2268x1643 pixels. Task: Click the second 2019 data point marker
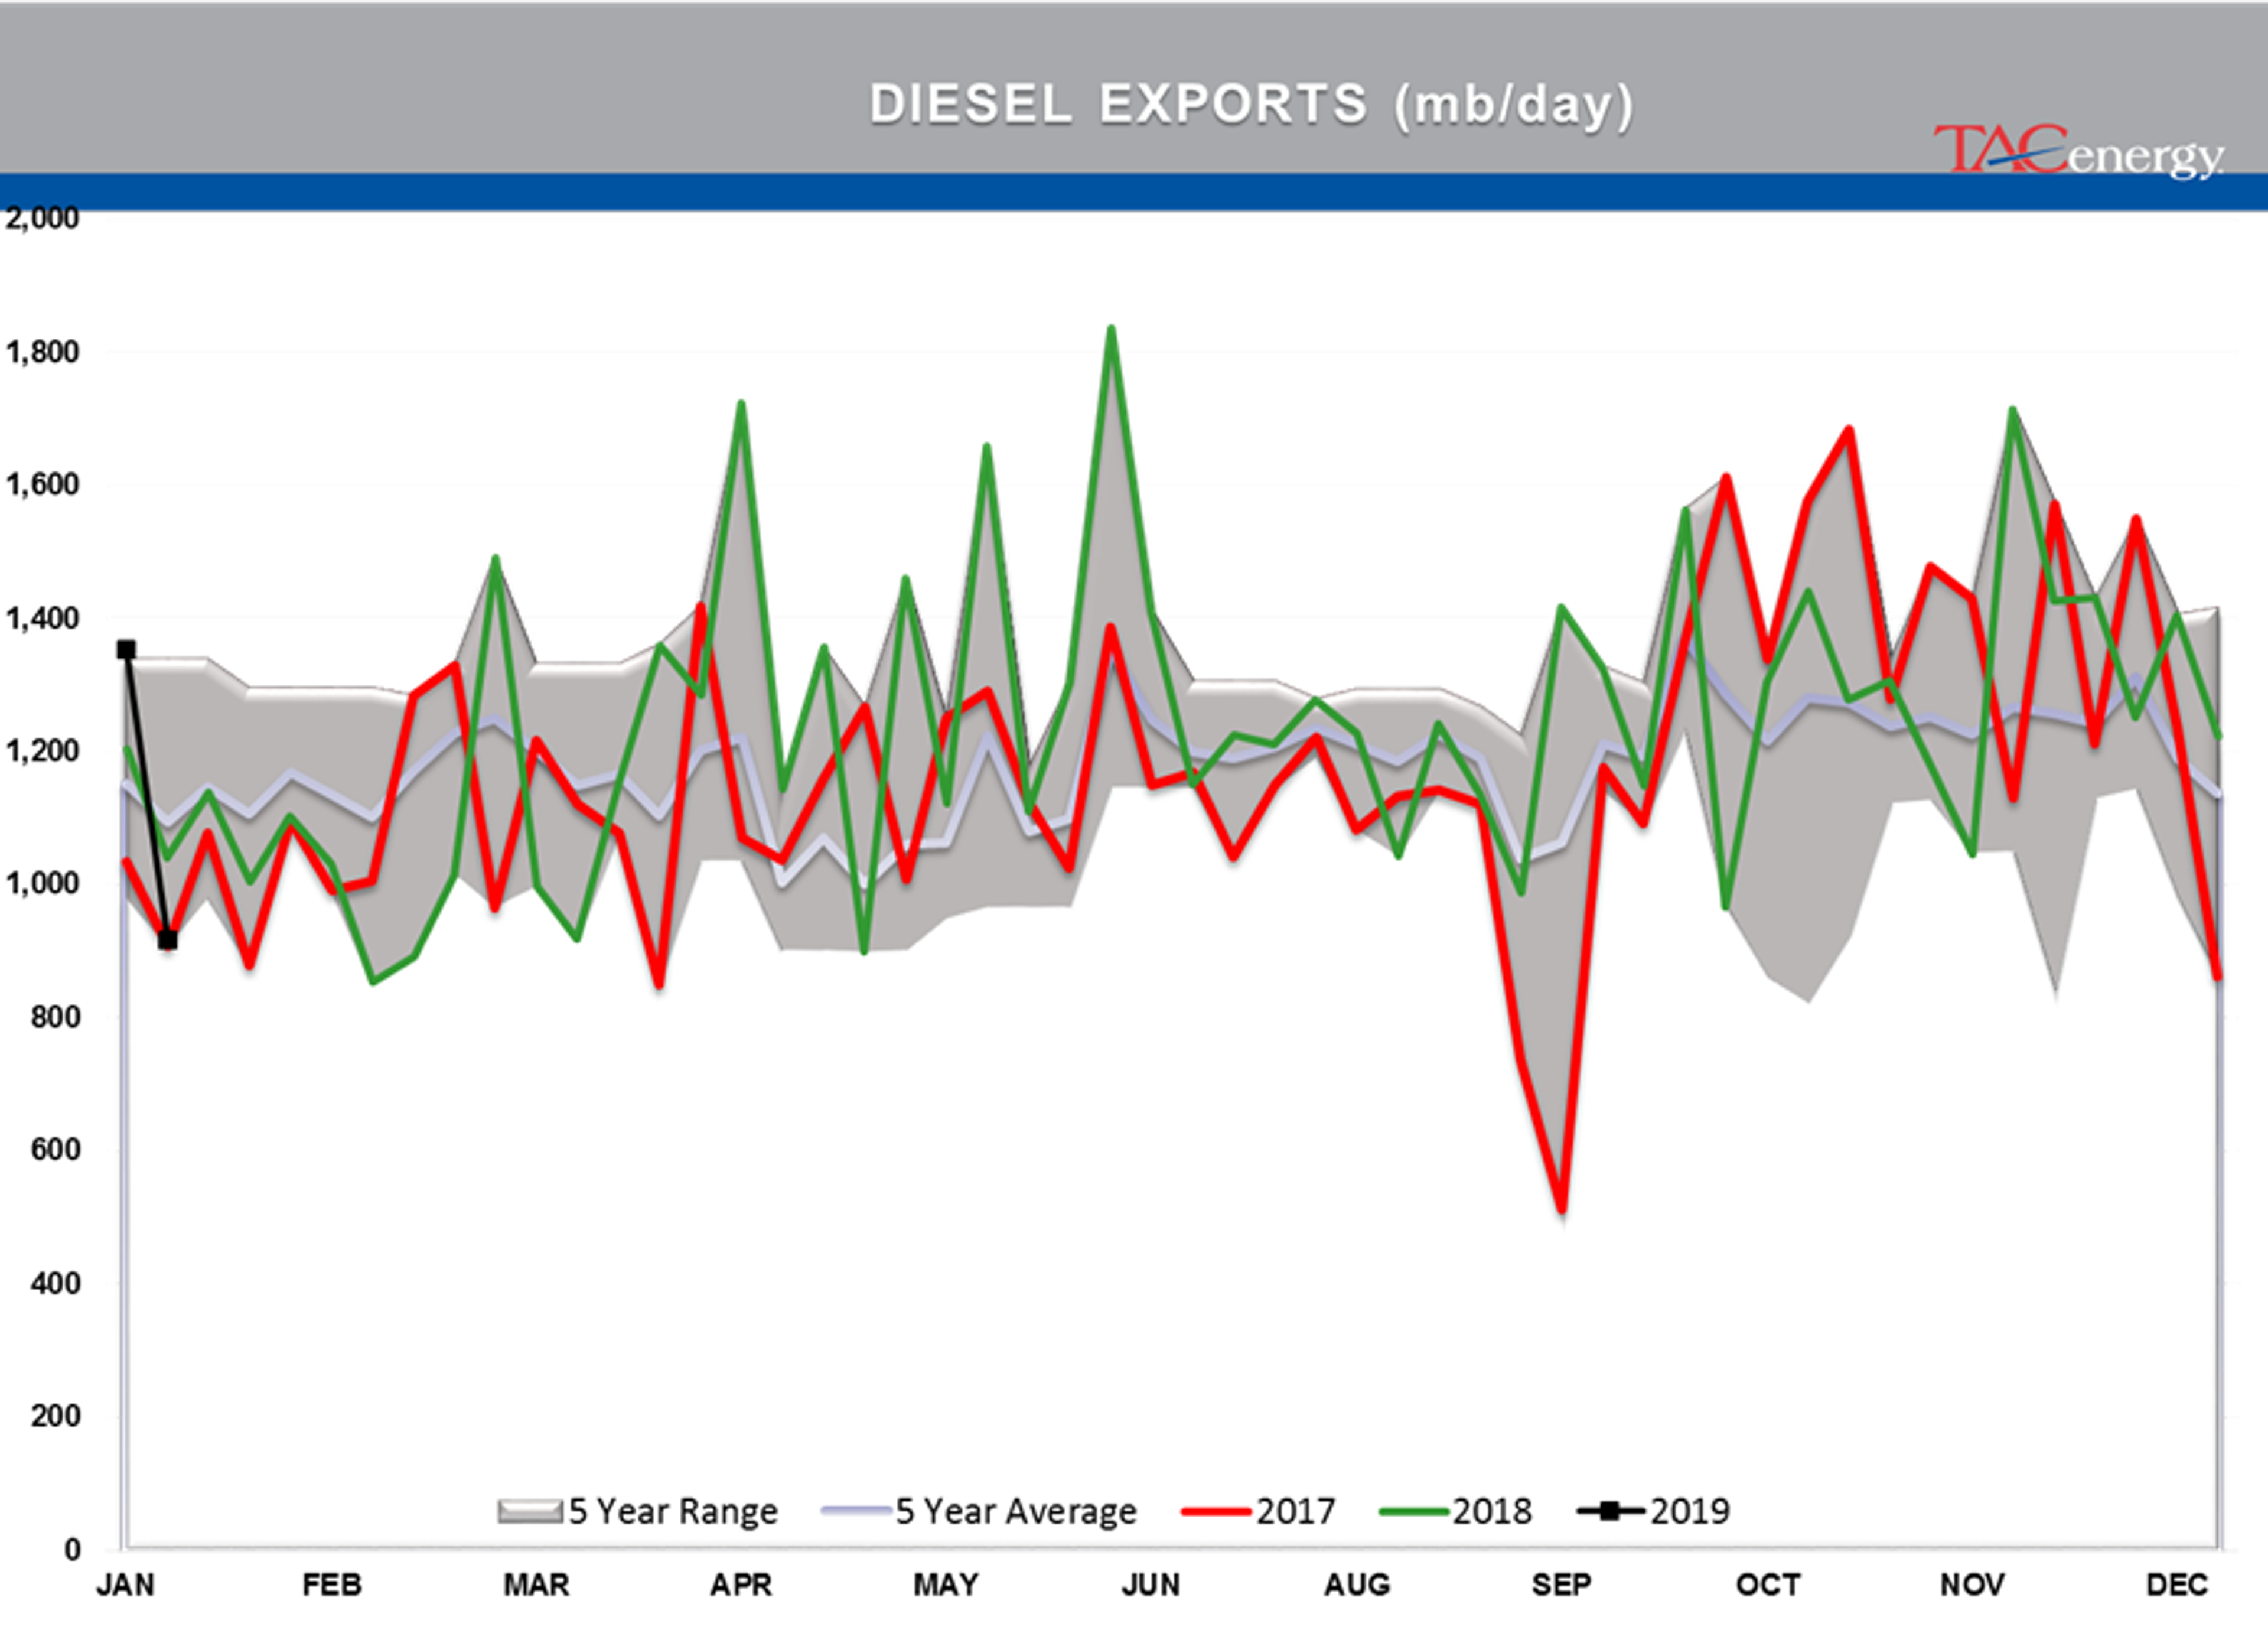[168, 940]
